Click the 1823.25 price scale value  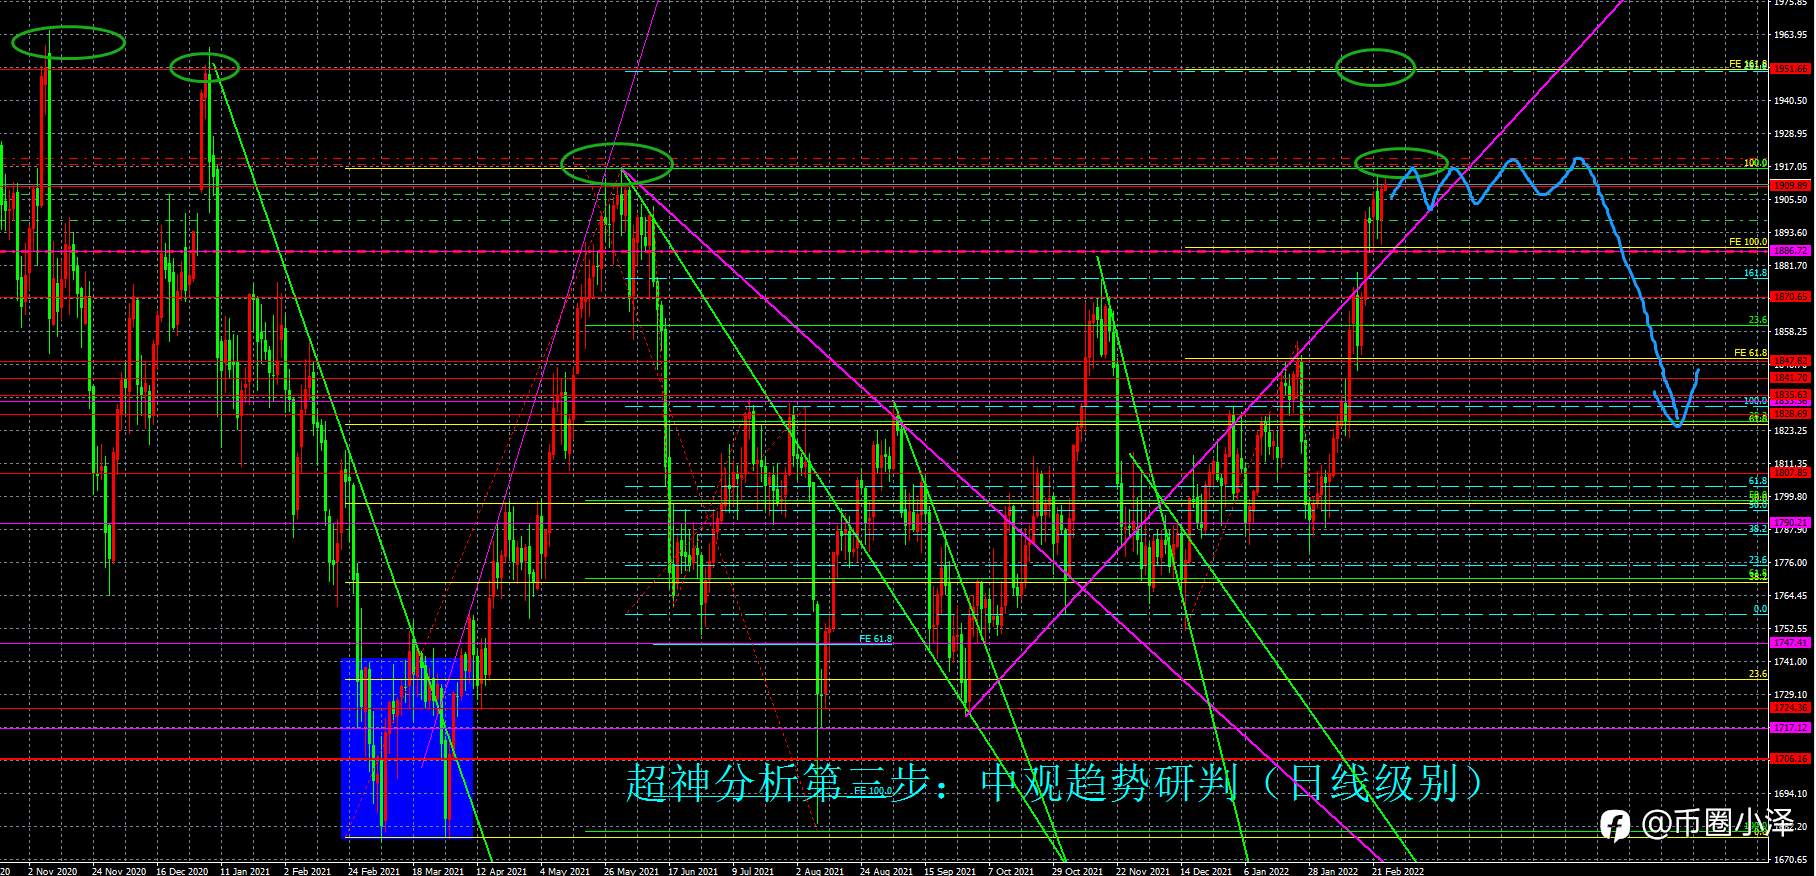tap(1790, 431)
